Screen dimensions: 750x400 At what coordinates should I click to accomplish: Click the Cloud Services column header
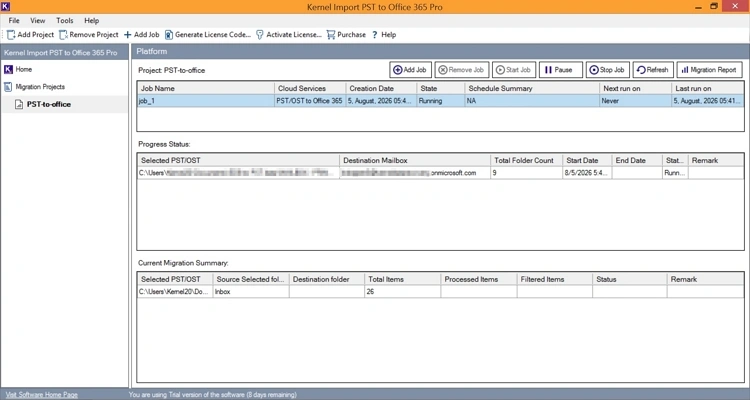310,89
